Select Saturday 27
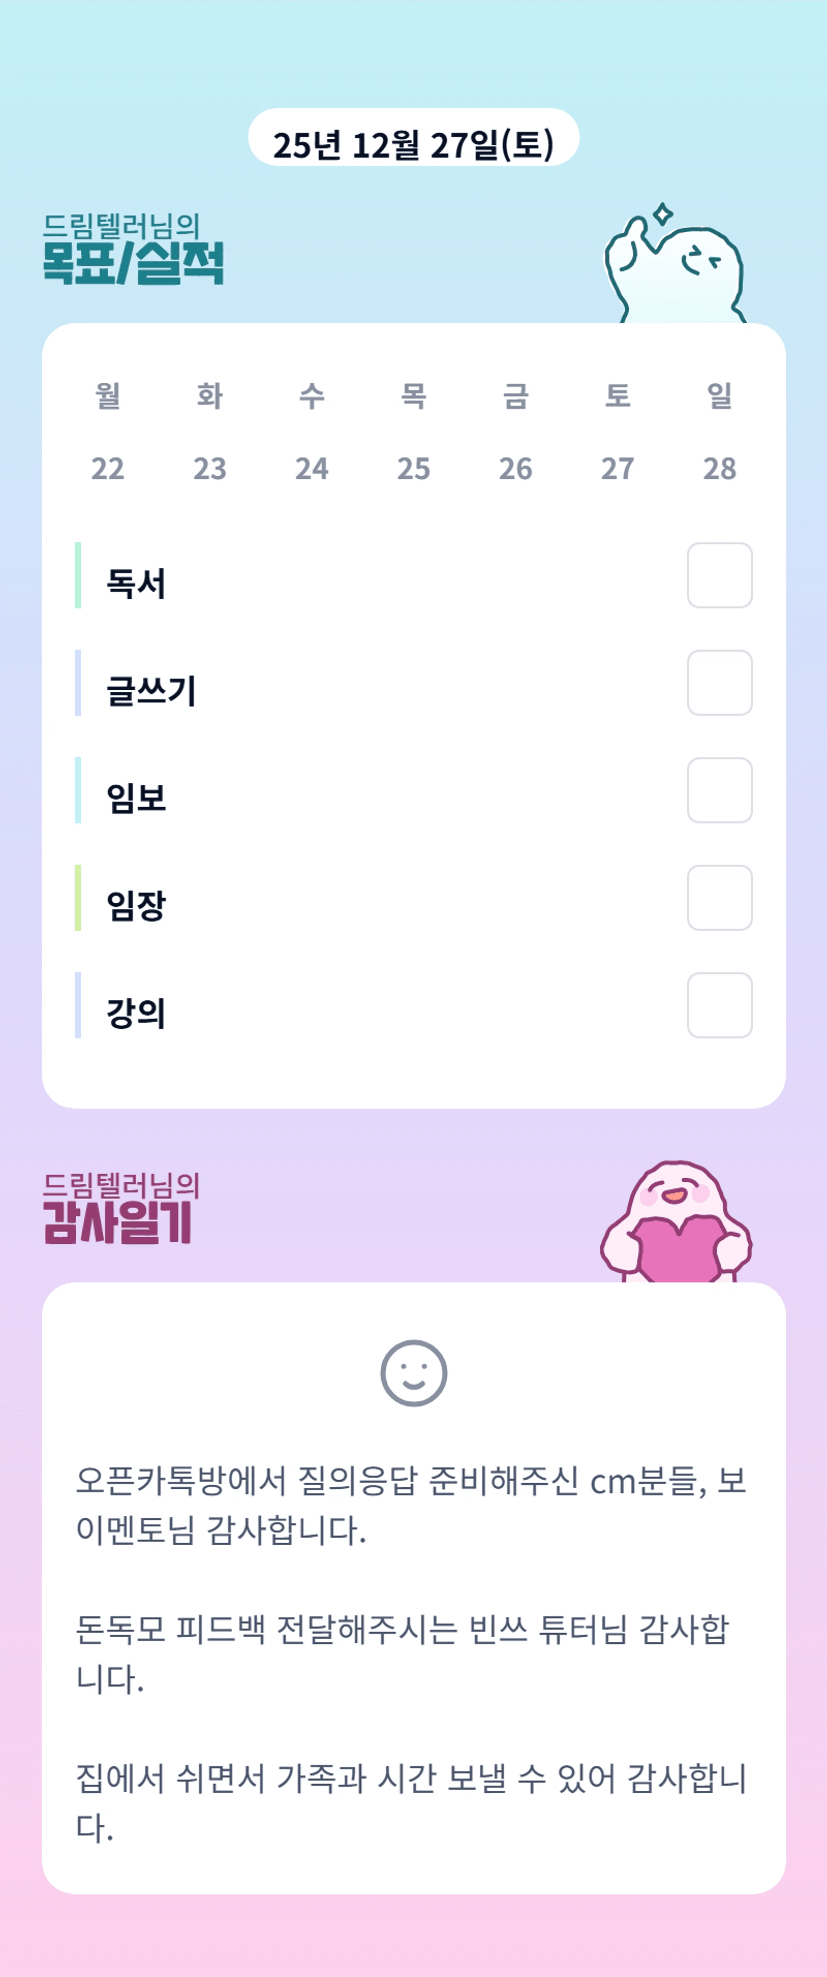827x1977 pixels. (618, 468)
